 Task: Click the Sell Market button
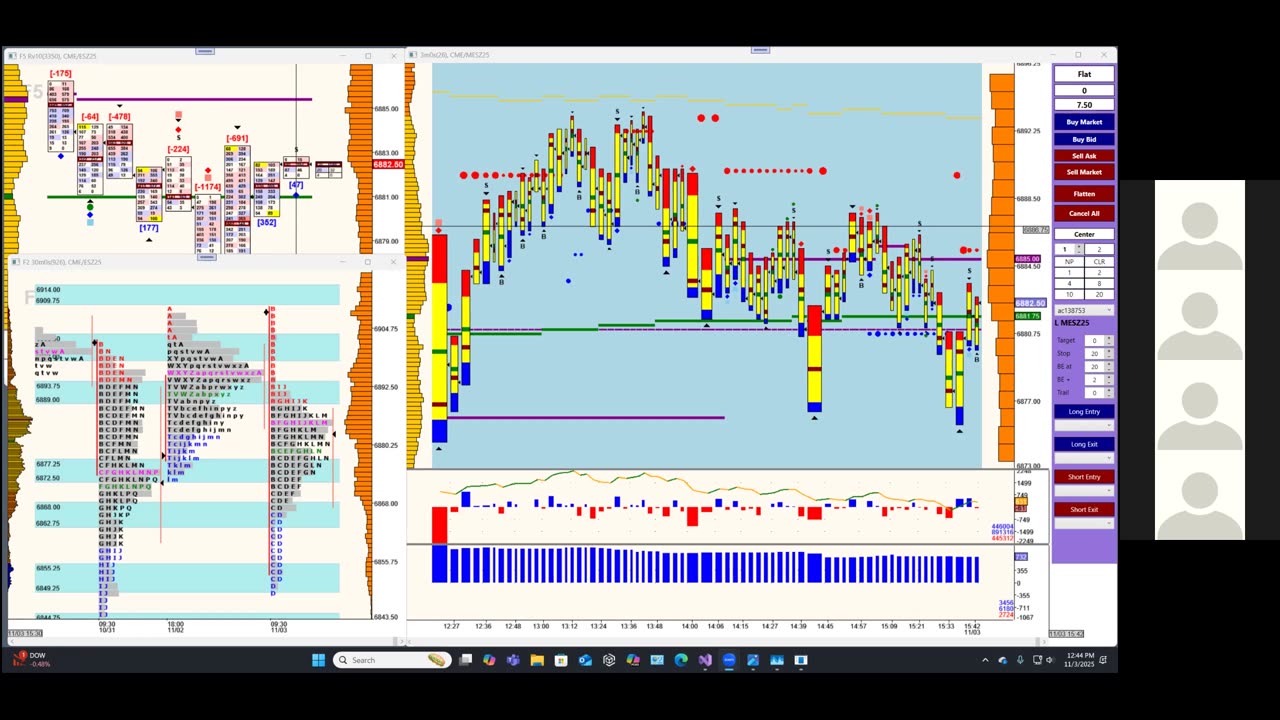(x=1084, y=172)
